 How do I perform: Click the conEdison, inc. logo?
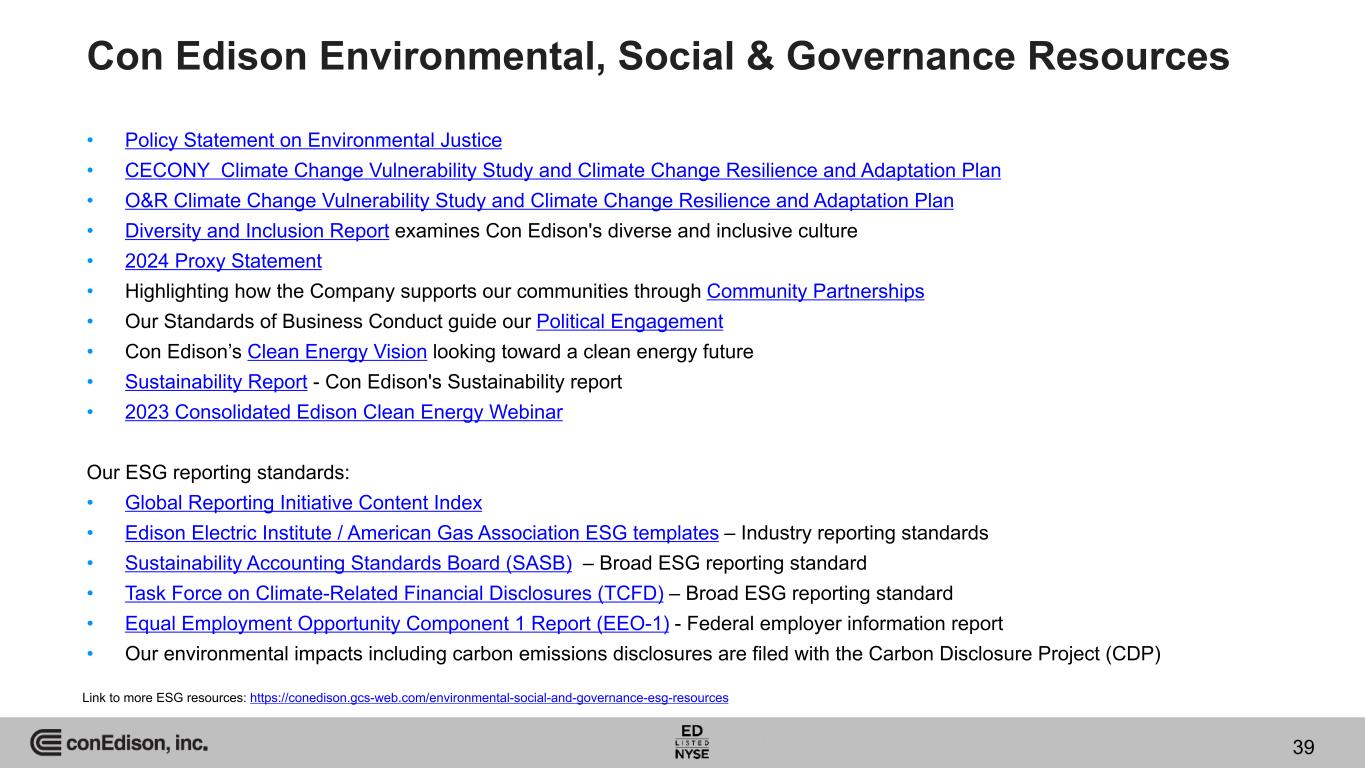(x=119, y=743)
